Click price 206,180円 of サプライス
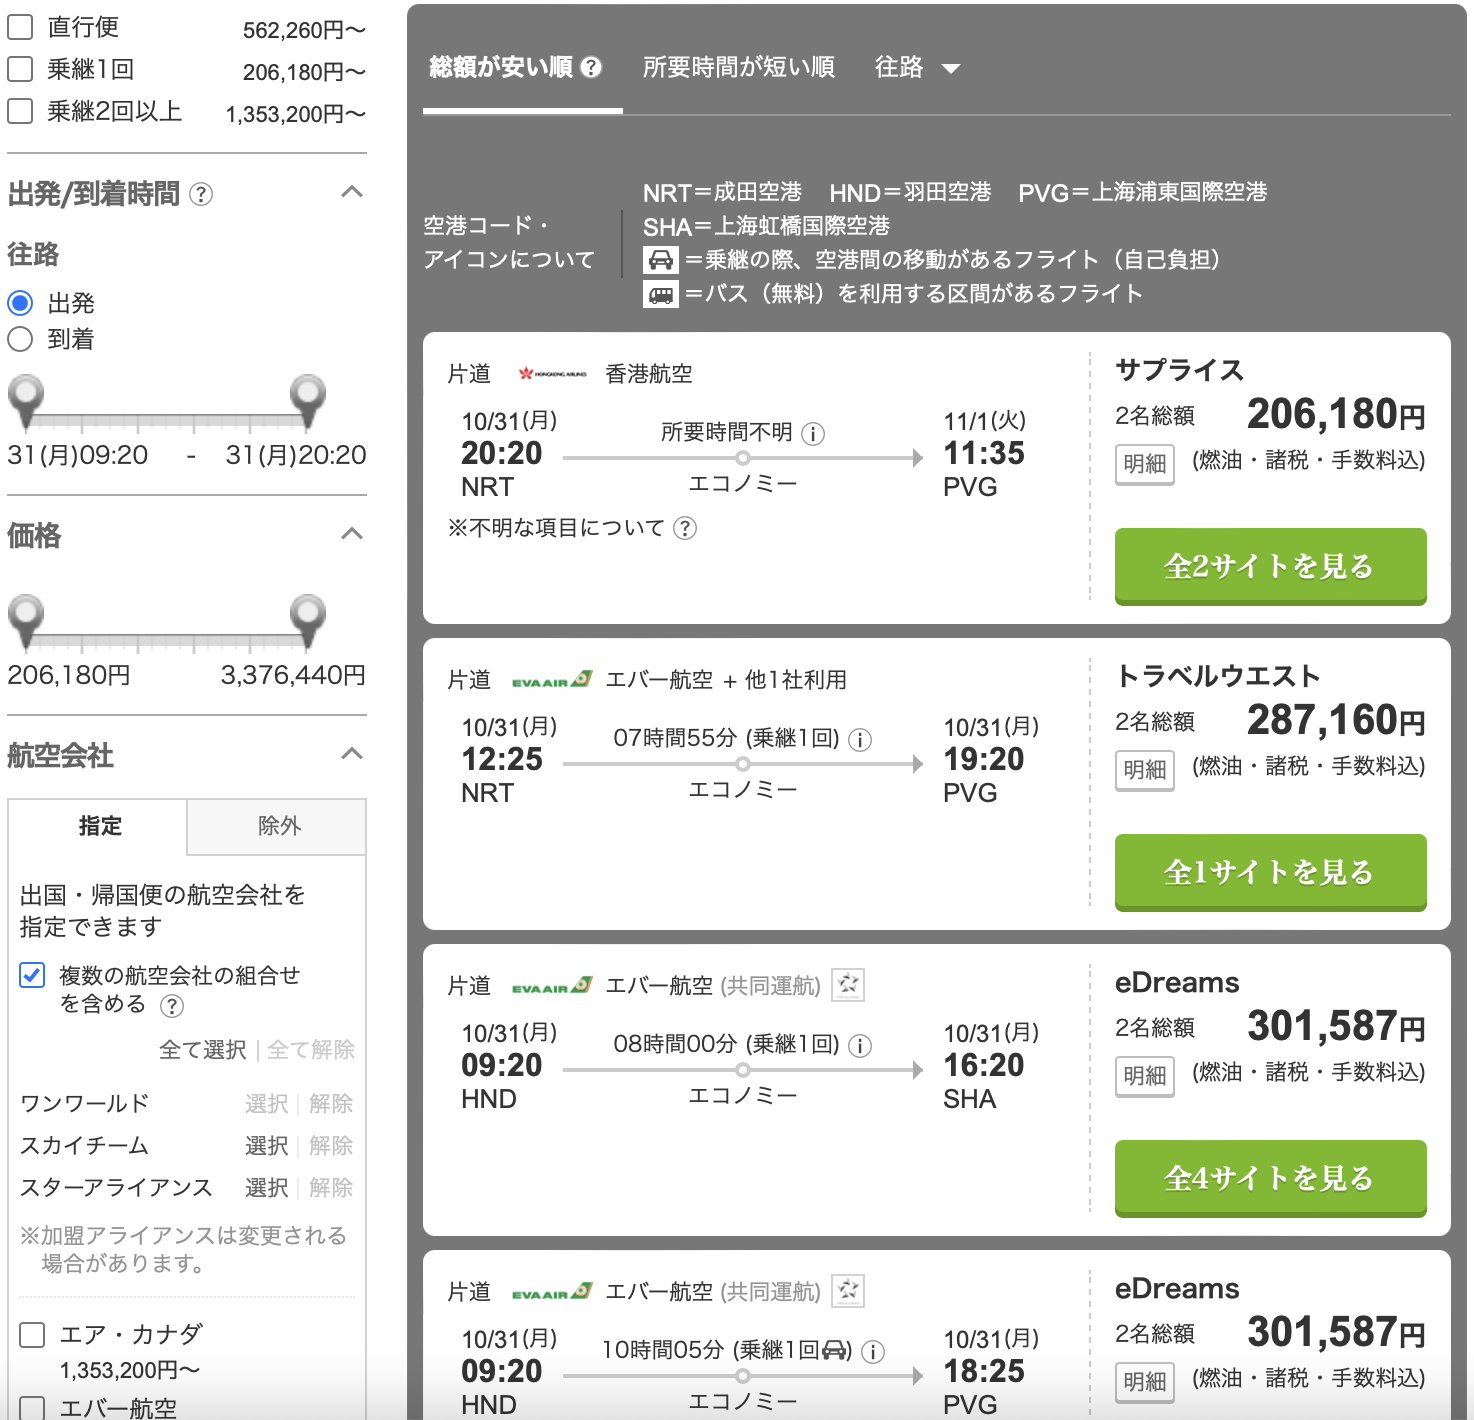The image size is (1474, 1420). click(x=1336, y=414)
